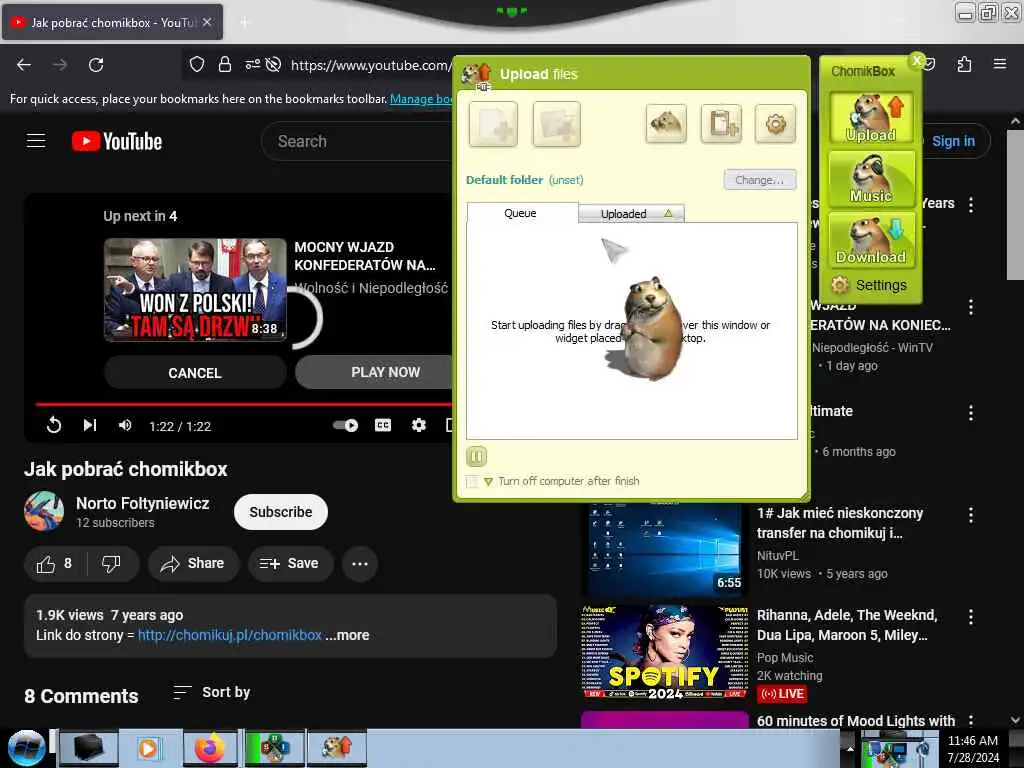This screenshot has height=768, width=1024.
Task: Skip to the next video
Action: pyautogui.click(x=89, y=426)
